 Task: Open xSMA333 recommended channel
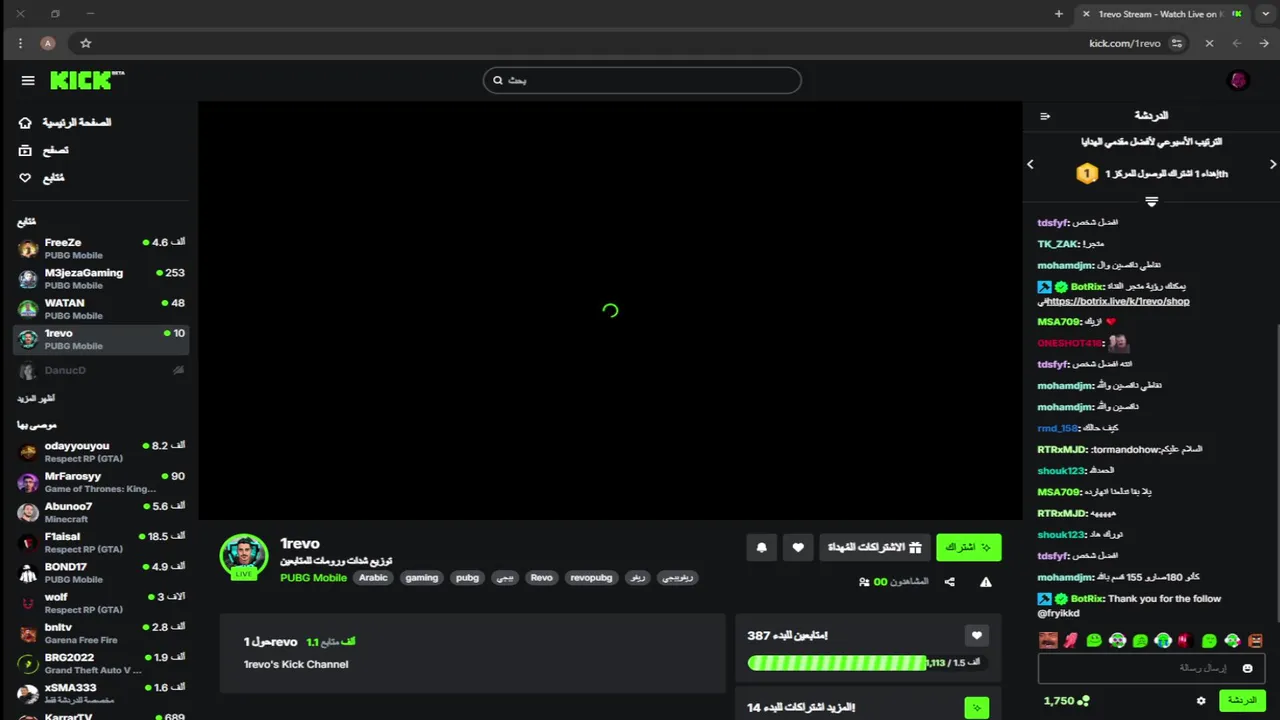(101, 693)
